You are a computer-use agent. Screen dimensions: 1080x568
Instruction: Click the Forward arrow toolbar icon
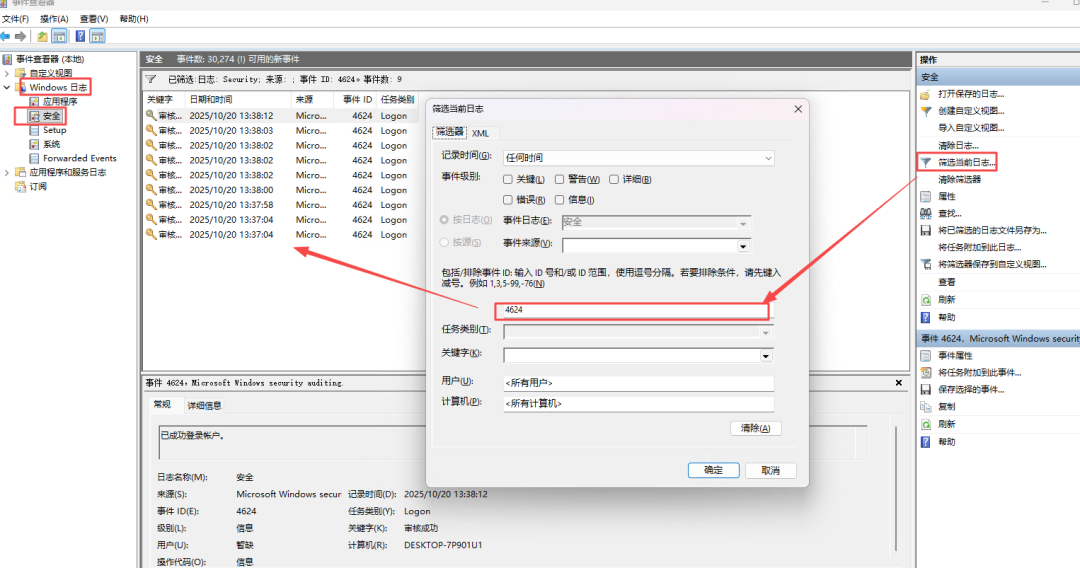pyautogui.click(x=21, y=36)
